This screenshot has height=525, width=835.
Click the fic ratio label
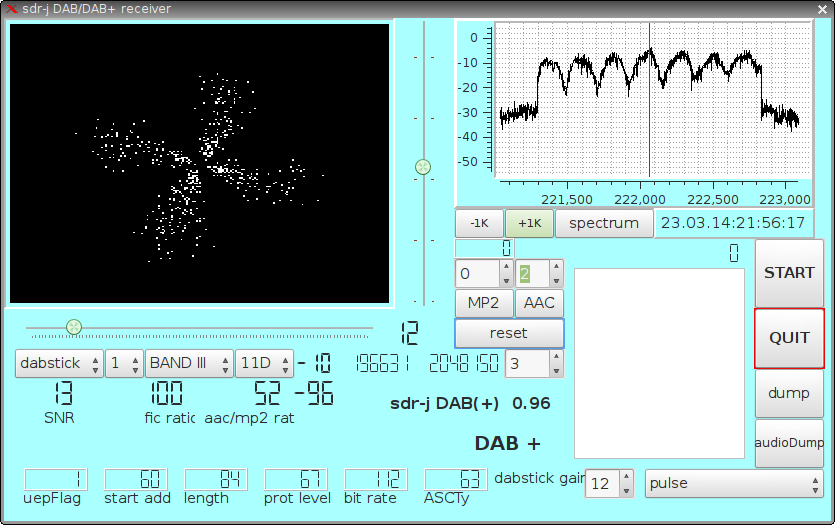[170, 418]
